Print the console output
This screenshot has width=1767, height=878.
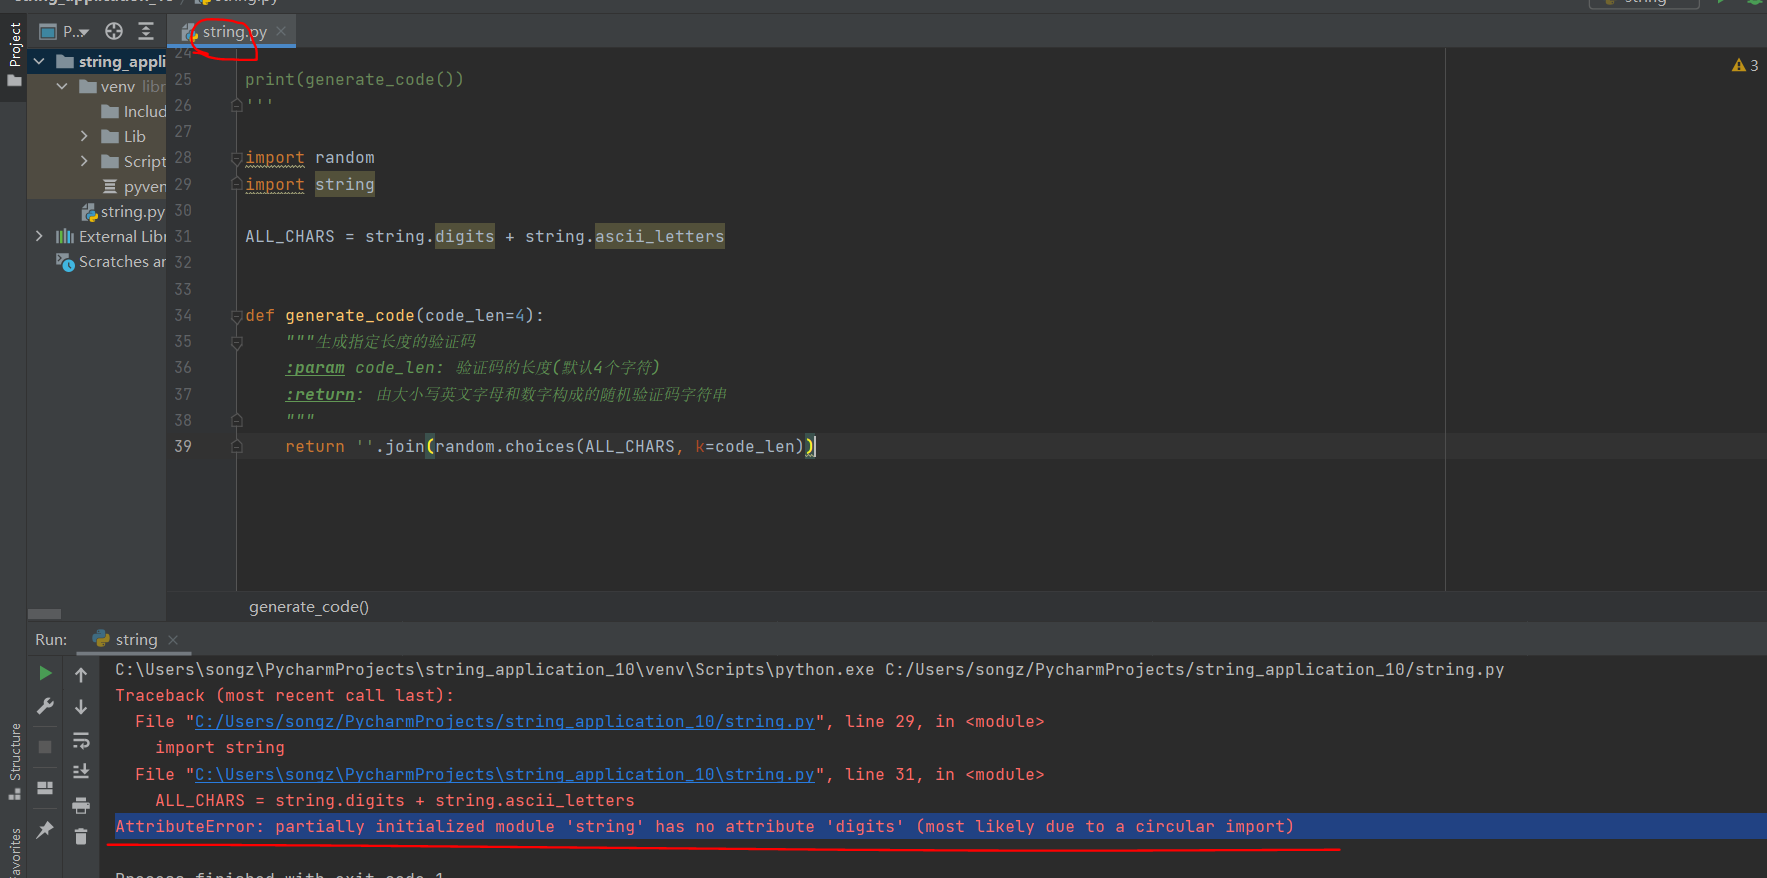coord(81,805)
